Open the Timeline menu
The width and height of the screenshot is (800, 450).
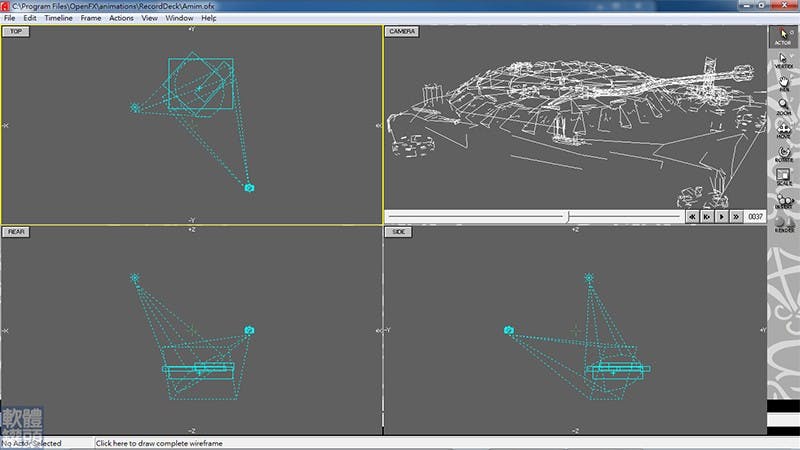(58, 18)
